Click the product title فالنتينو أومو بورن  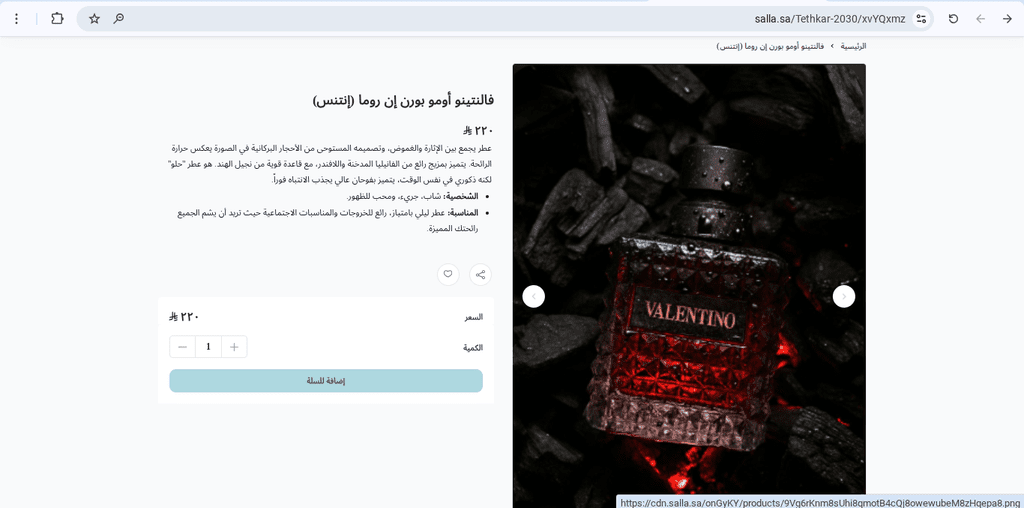403,101
